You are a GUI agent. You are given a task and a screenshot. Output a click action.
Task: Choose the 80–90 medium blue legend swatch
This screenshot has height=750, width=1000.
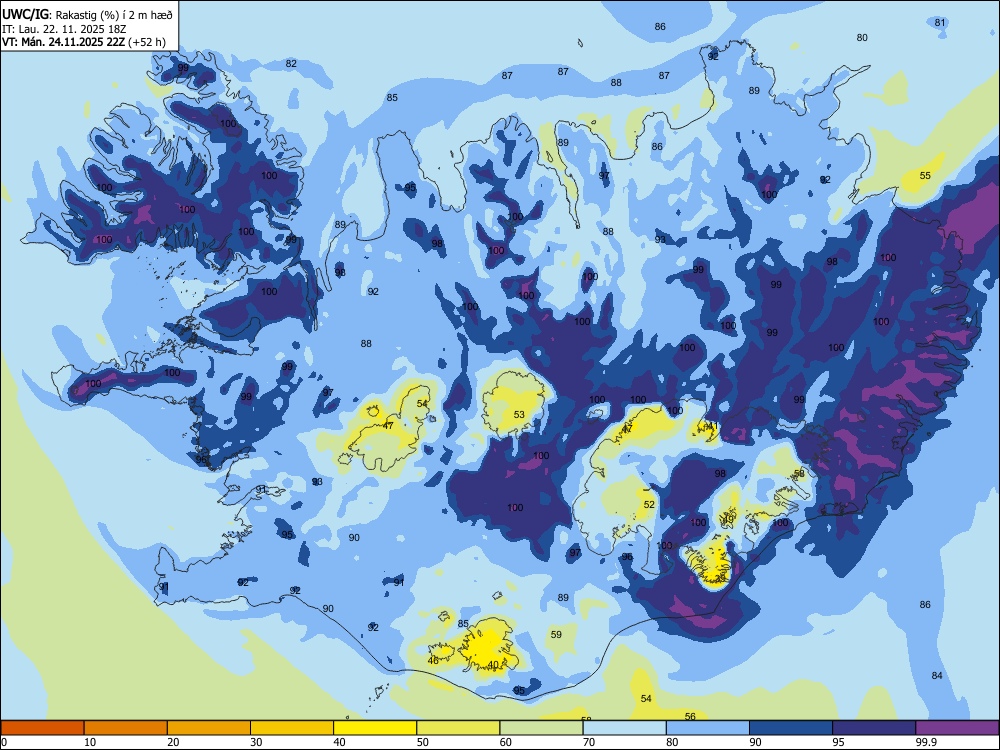point(708,728)
